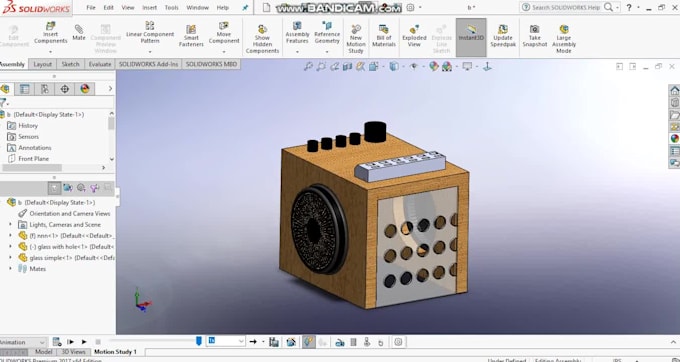The height and width of the screenshot is (362, 680).
Task: Open Bill of Materials
Action: (383, 36)
